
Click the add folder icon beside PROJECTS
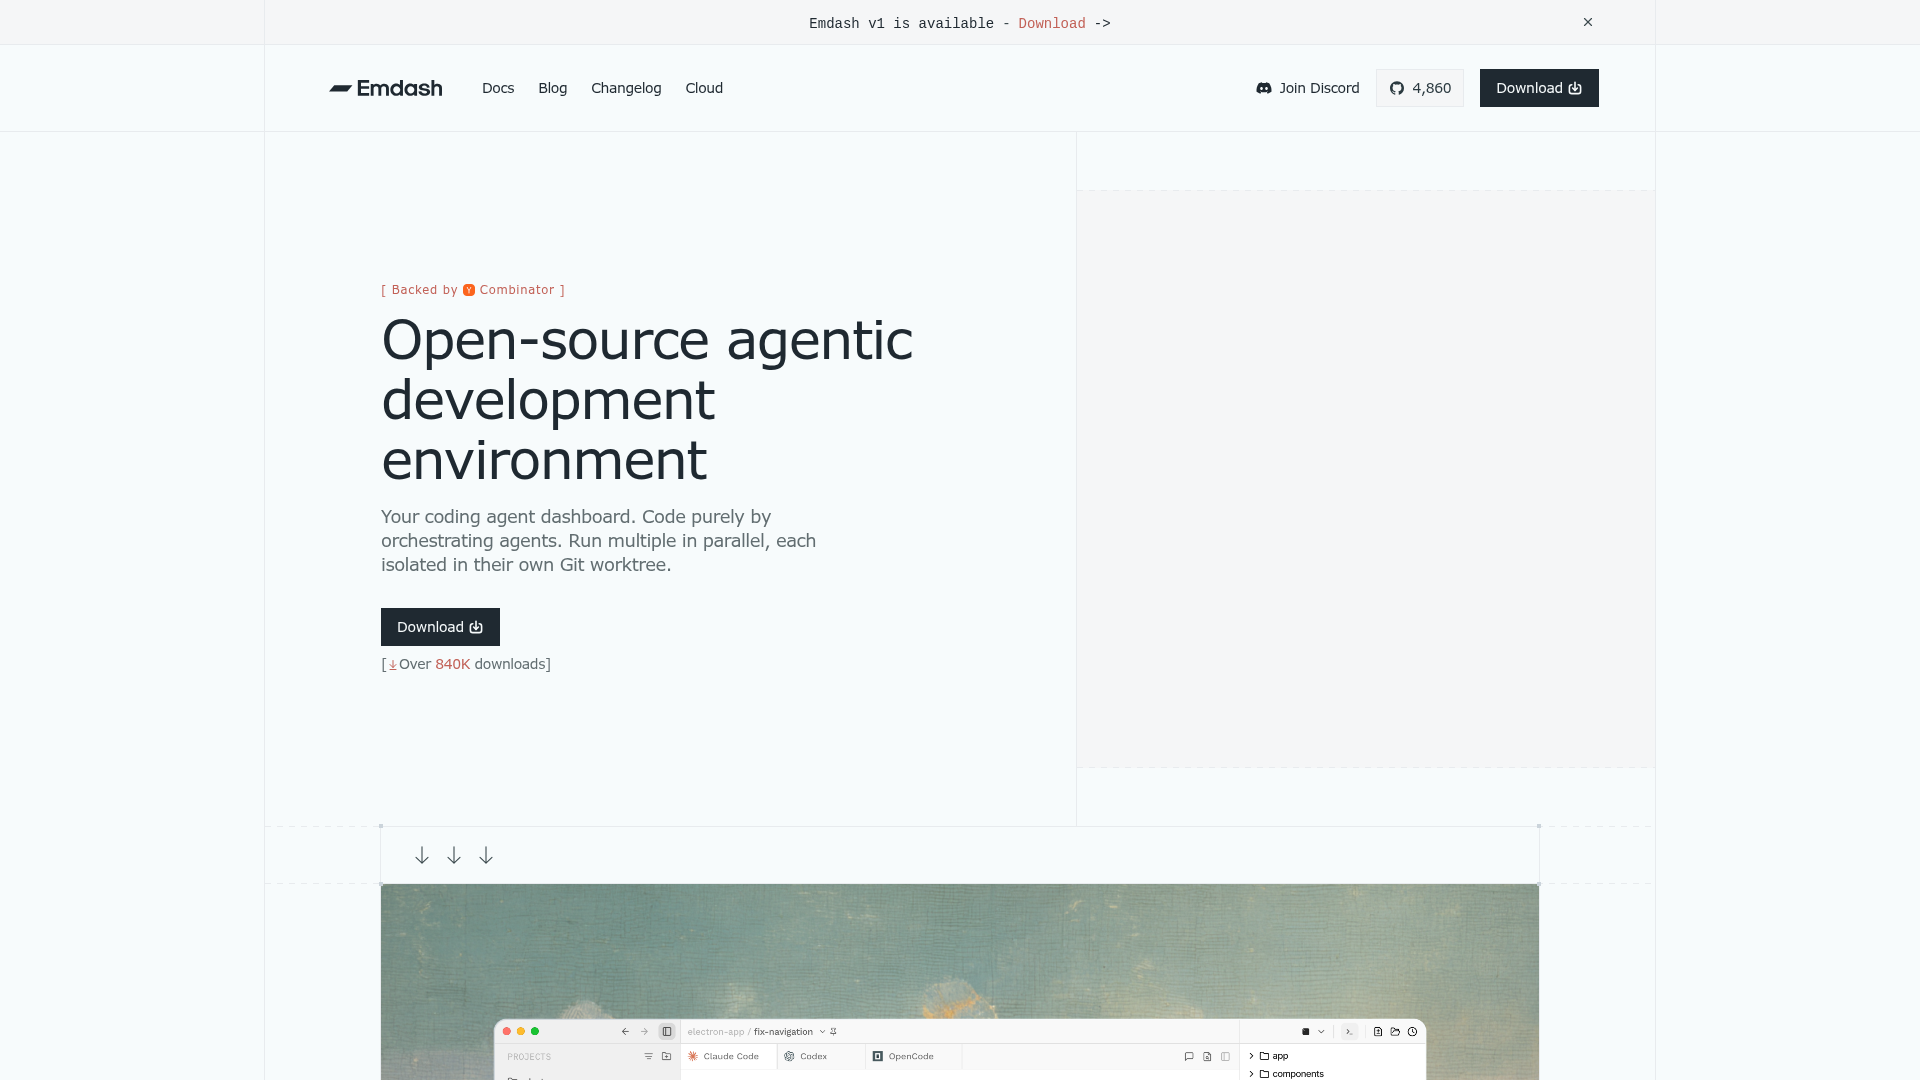pyautogui.click(x=667, y=1056)
